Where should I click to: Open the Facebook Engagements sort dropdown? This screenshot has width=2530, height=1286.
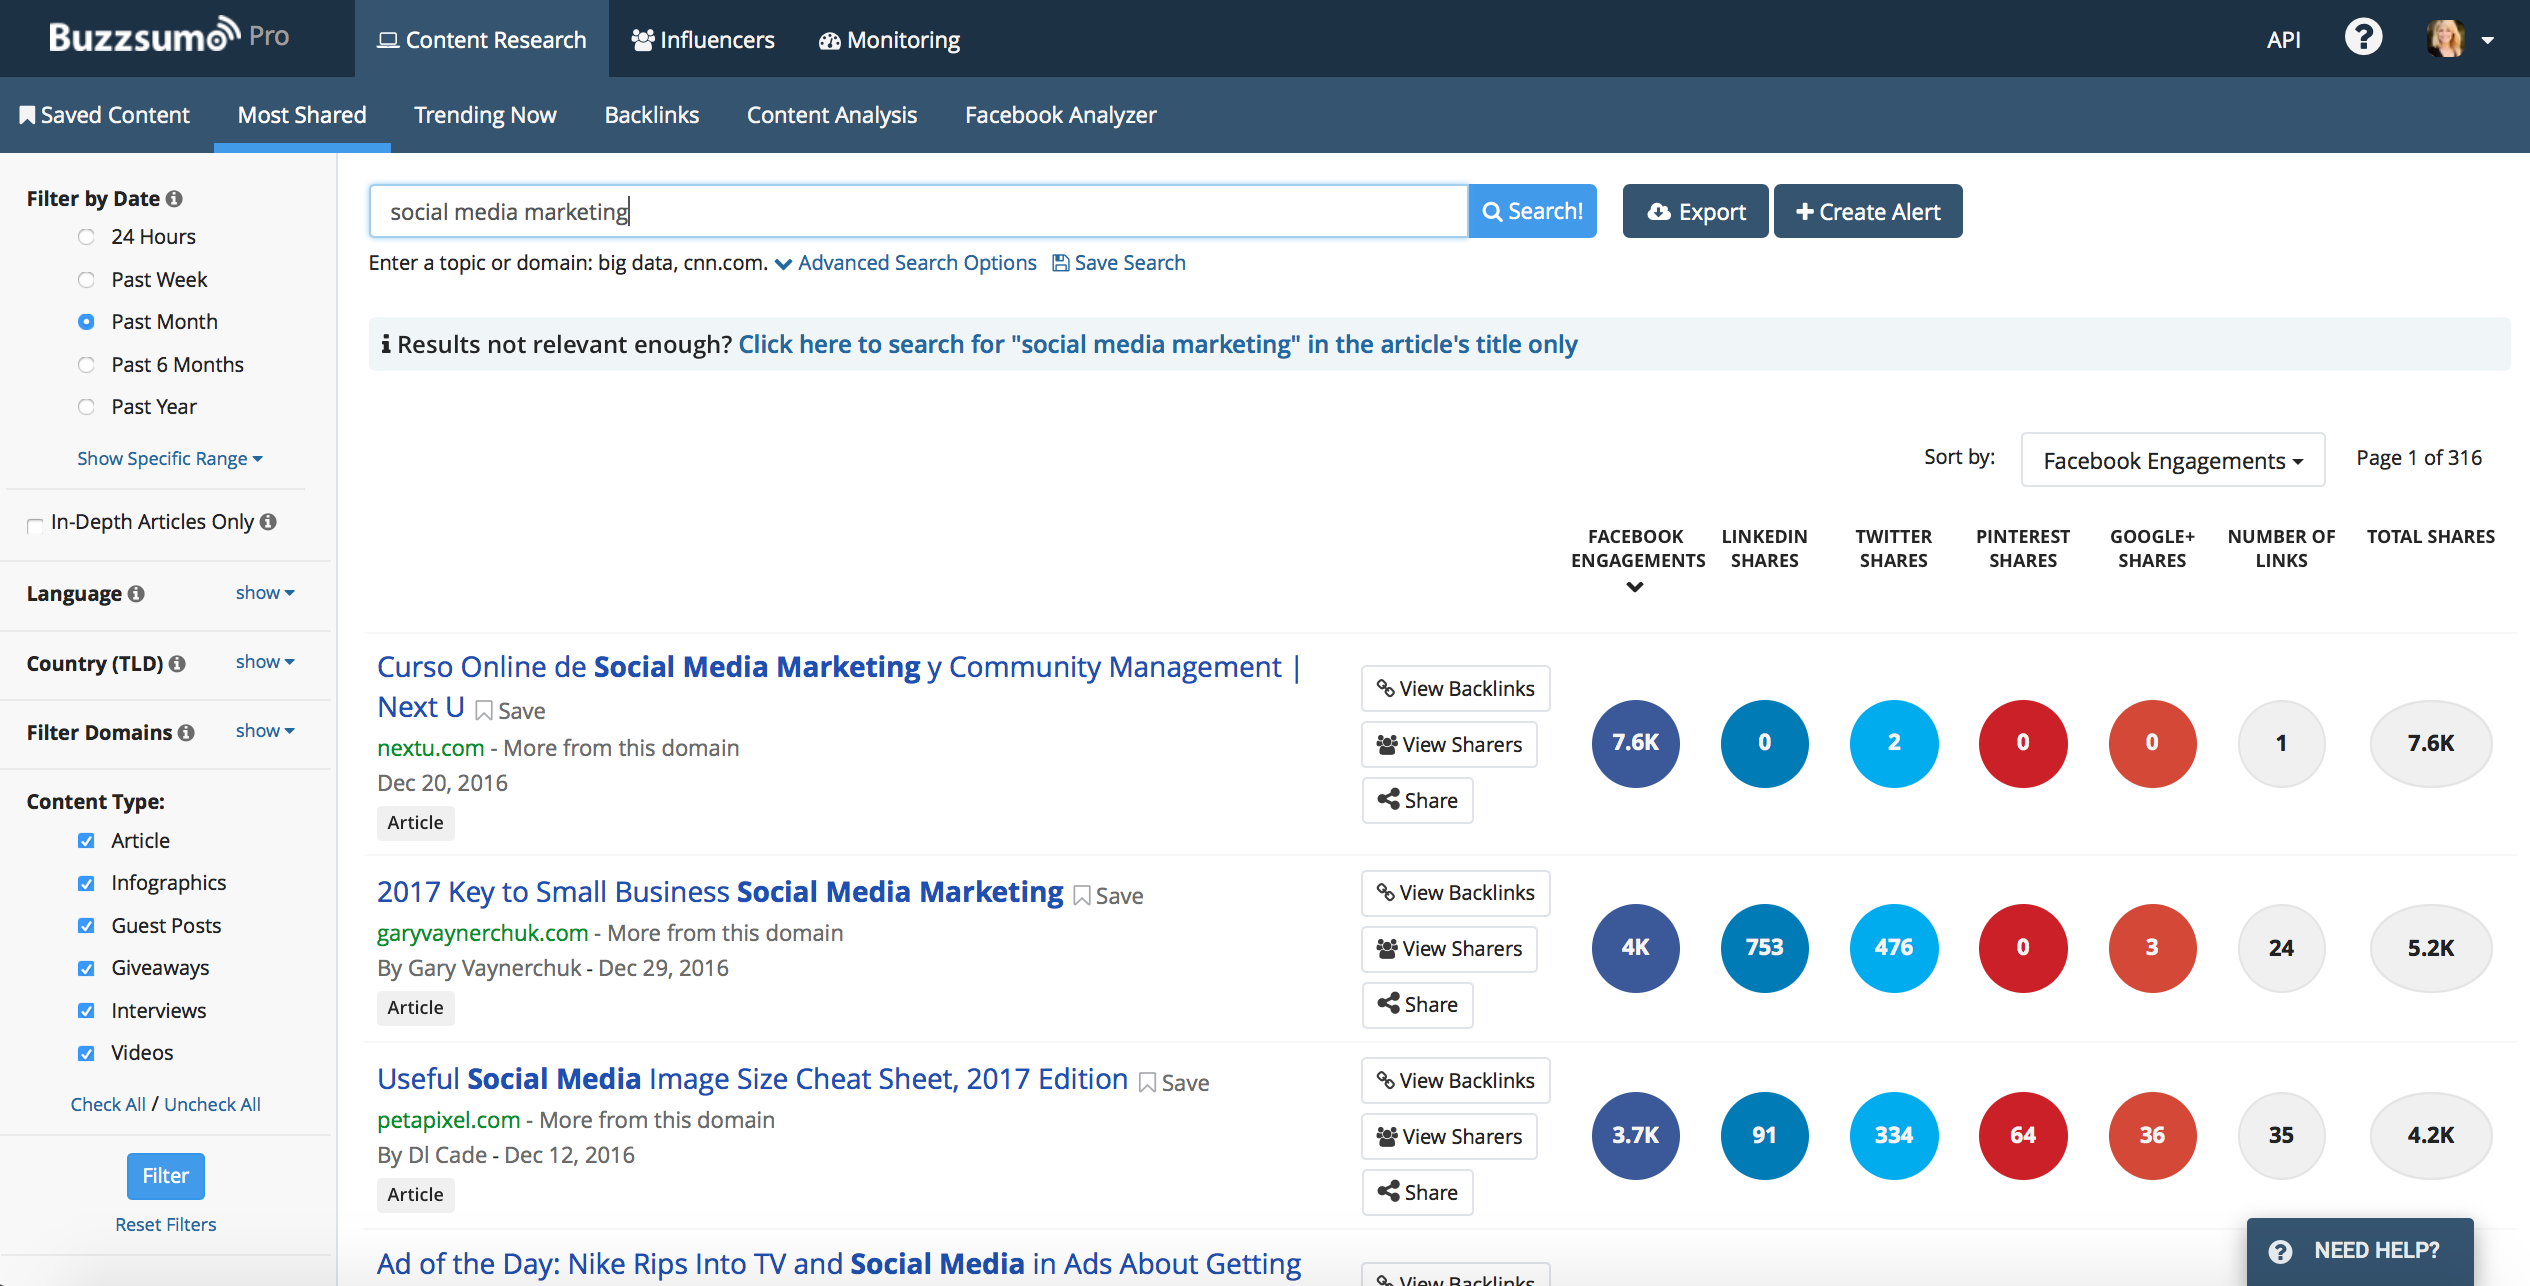(2172, 460)
